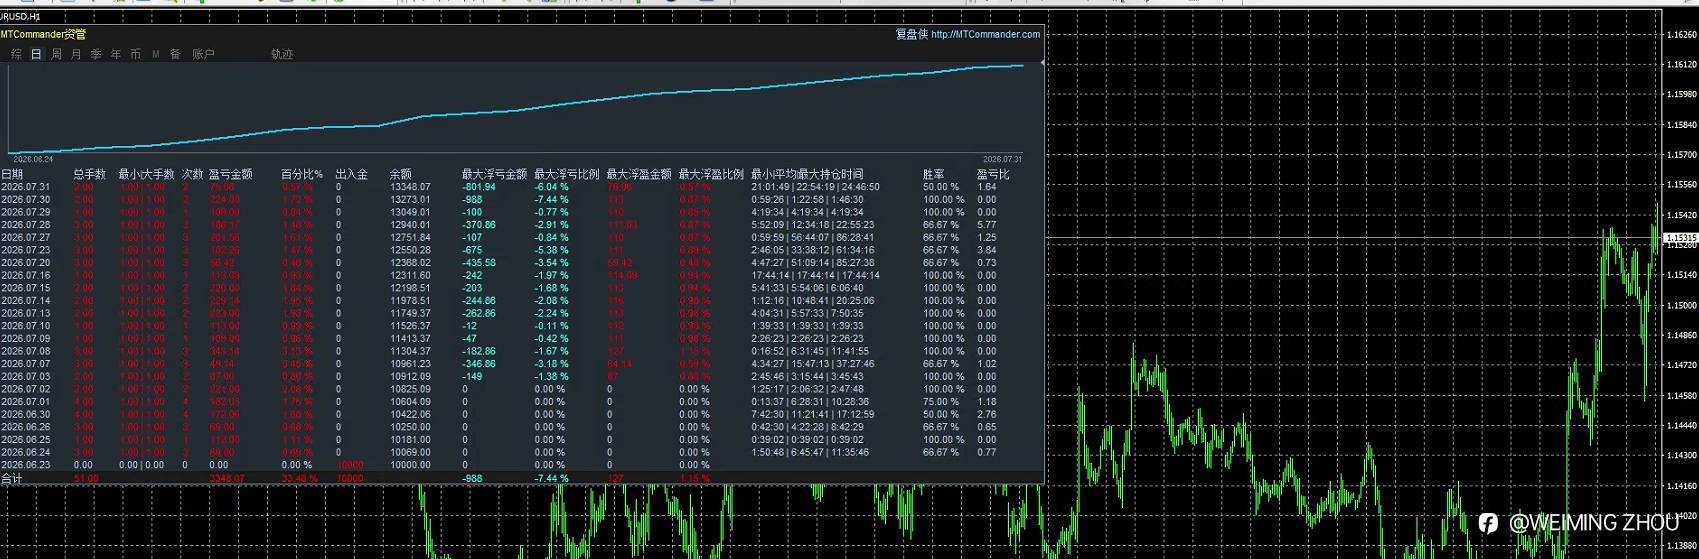Viewport: 1699px width, 559px height.
Task: Open the 备 tab
Action: pos(175,54)
